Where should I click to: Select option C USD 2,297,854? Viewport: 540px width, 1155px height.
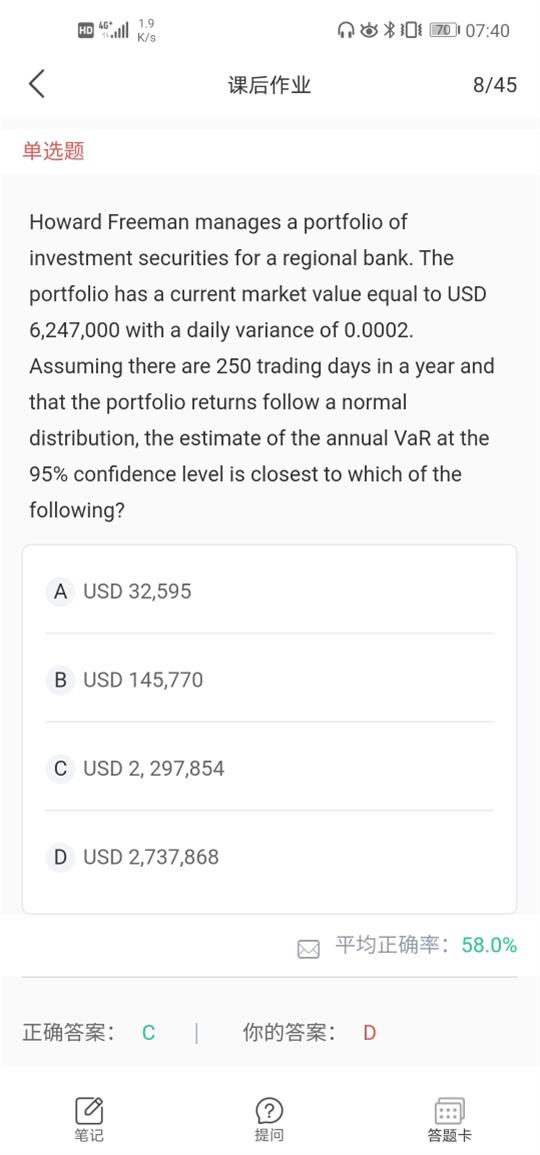tap(269, 768)
